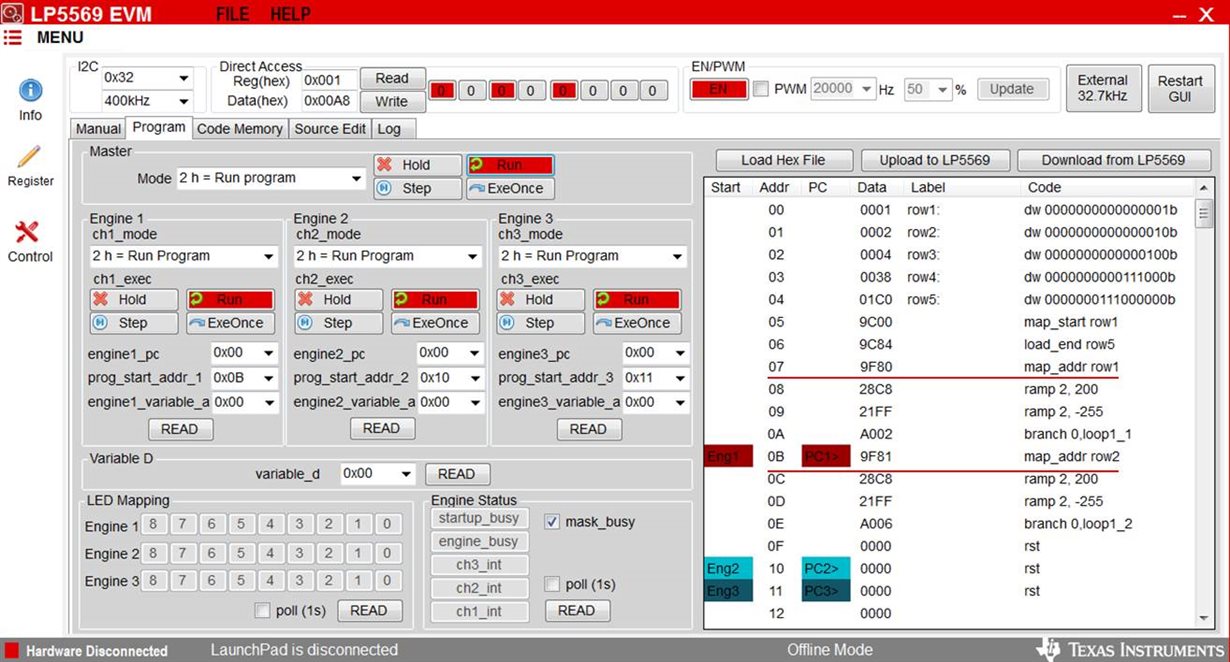The image size is (1230, 662).
Task: Uncheck the mask_busy checkbox
Action: click(553, 522)
